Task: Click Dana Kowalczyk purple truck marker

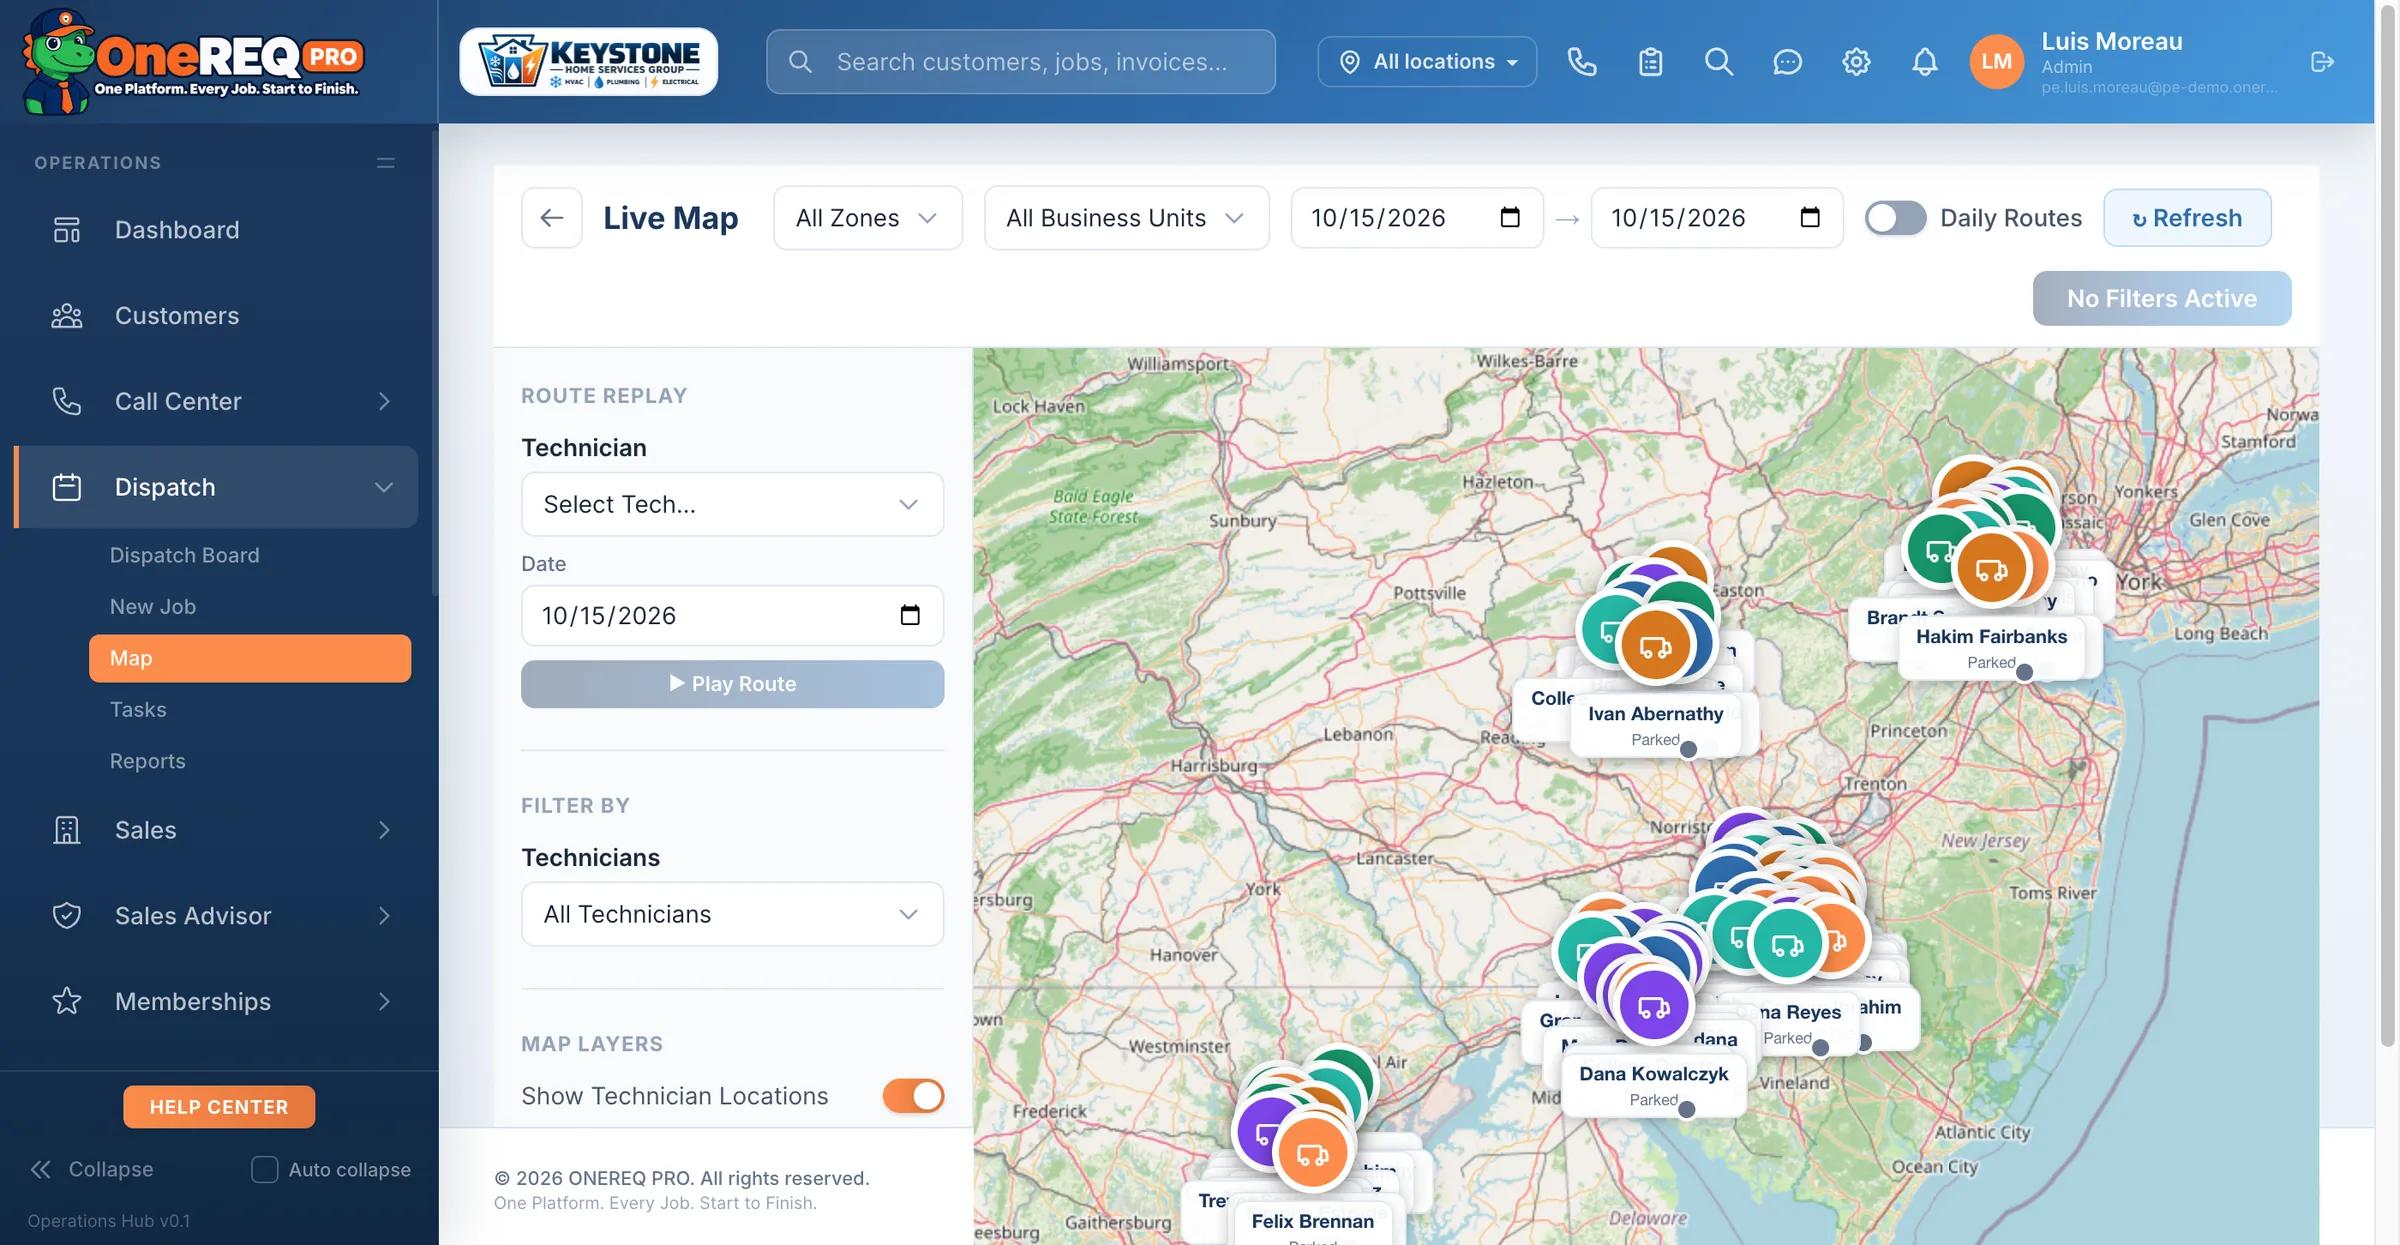Action: [x=1653, y=1006]
